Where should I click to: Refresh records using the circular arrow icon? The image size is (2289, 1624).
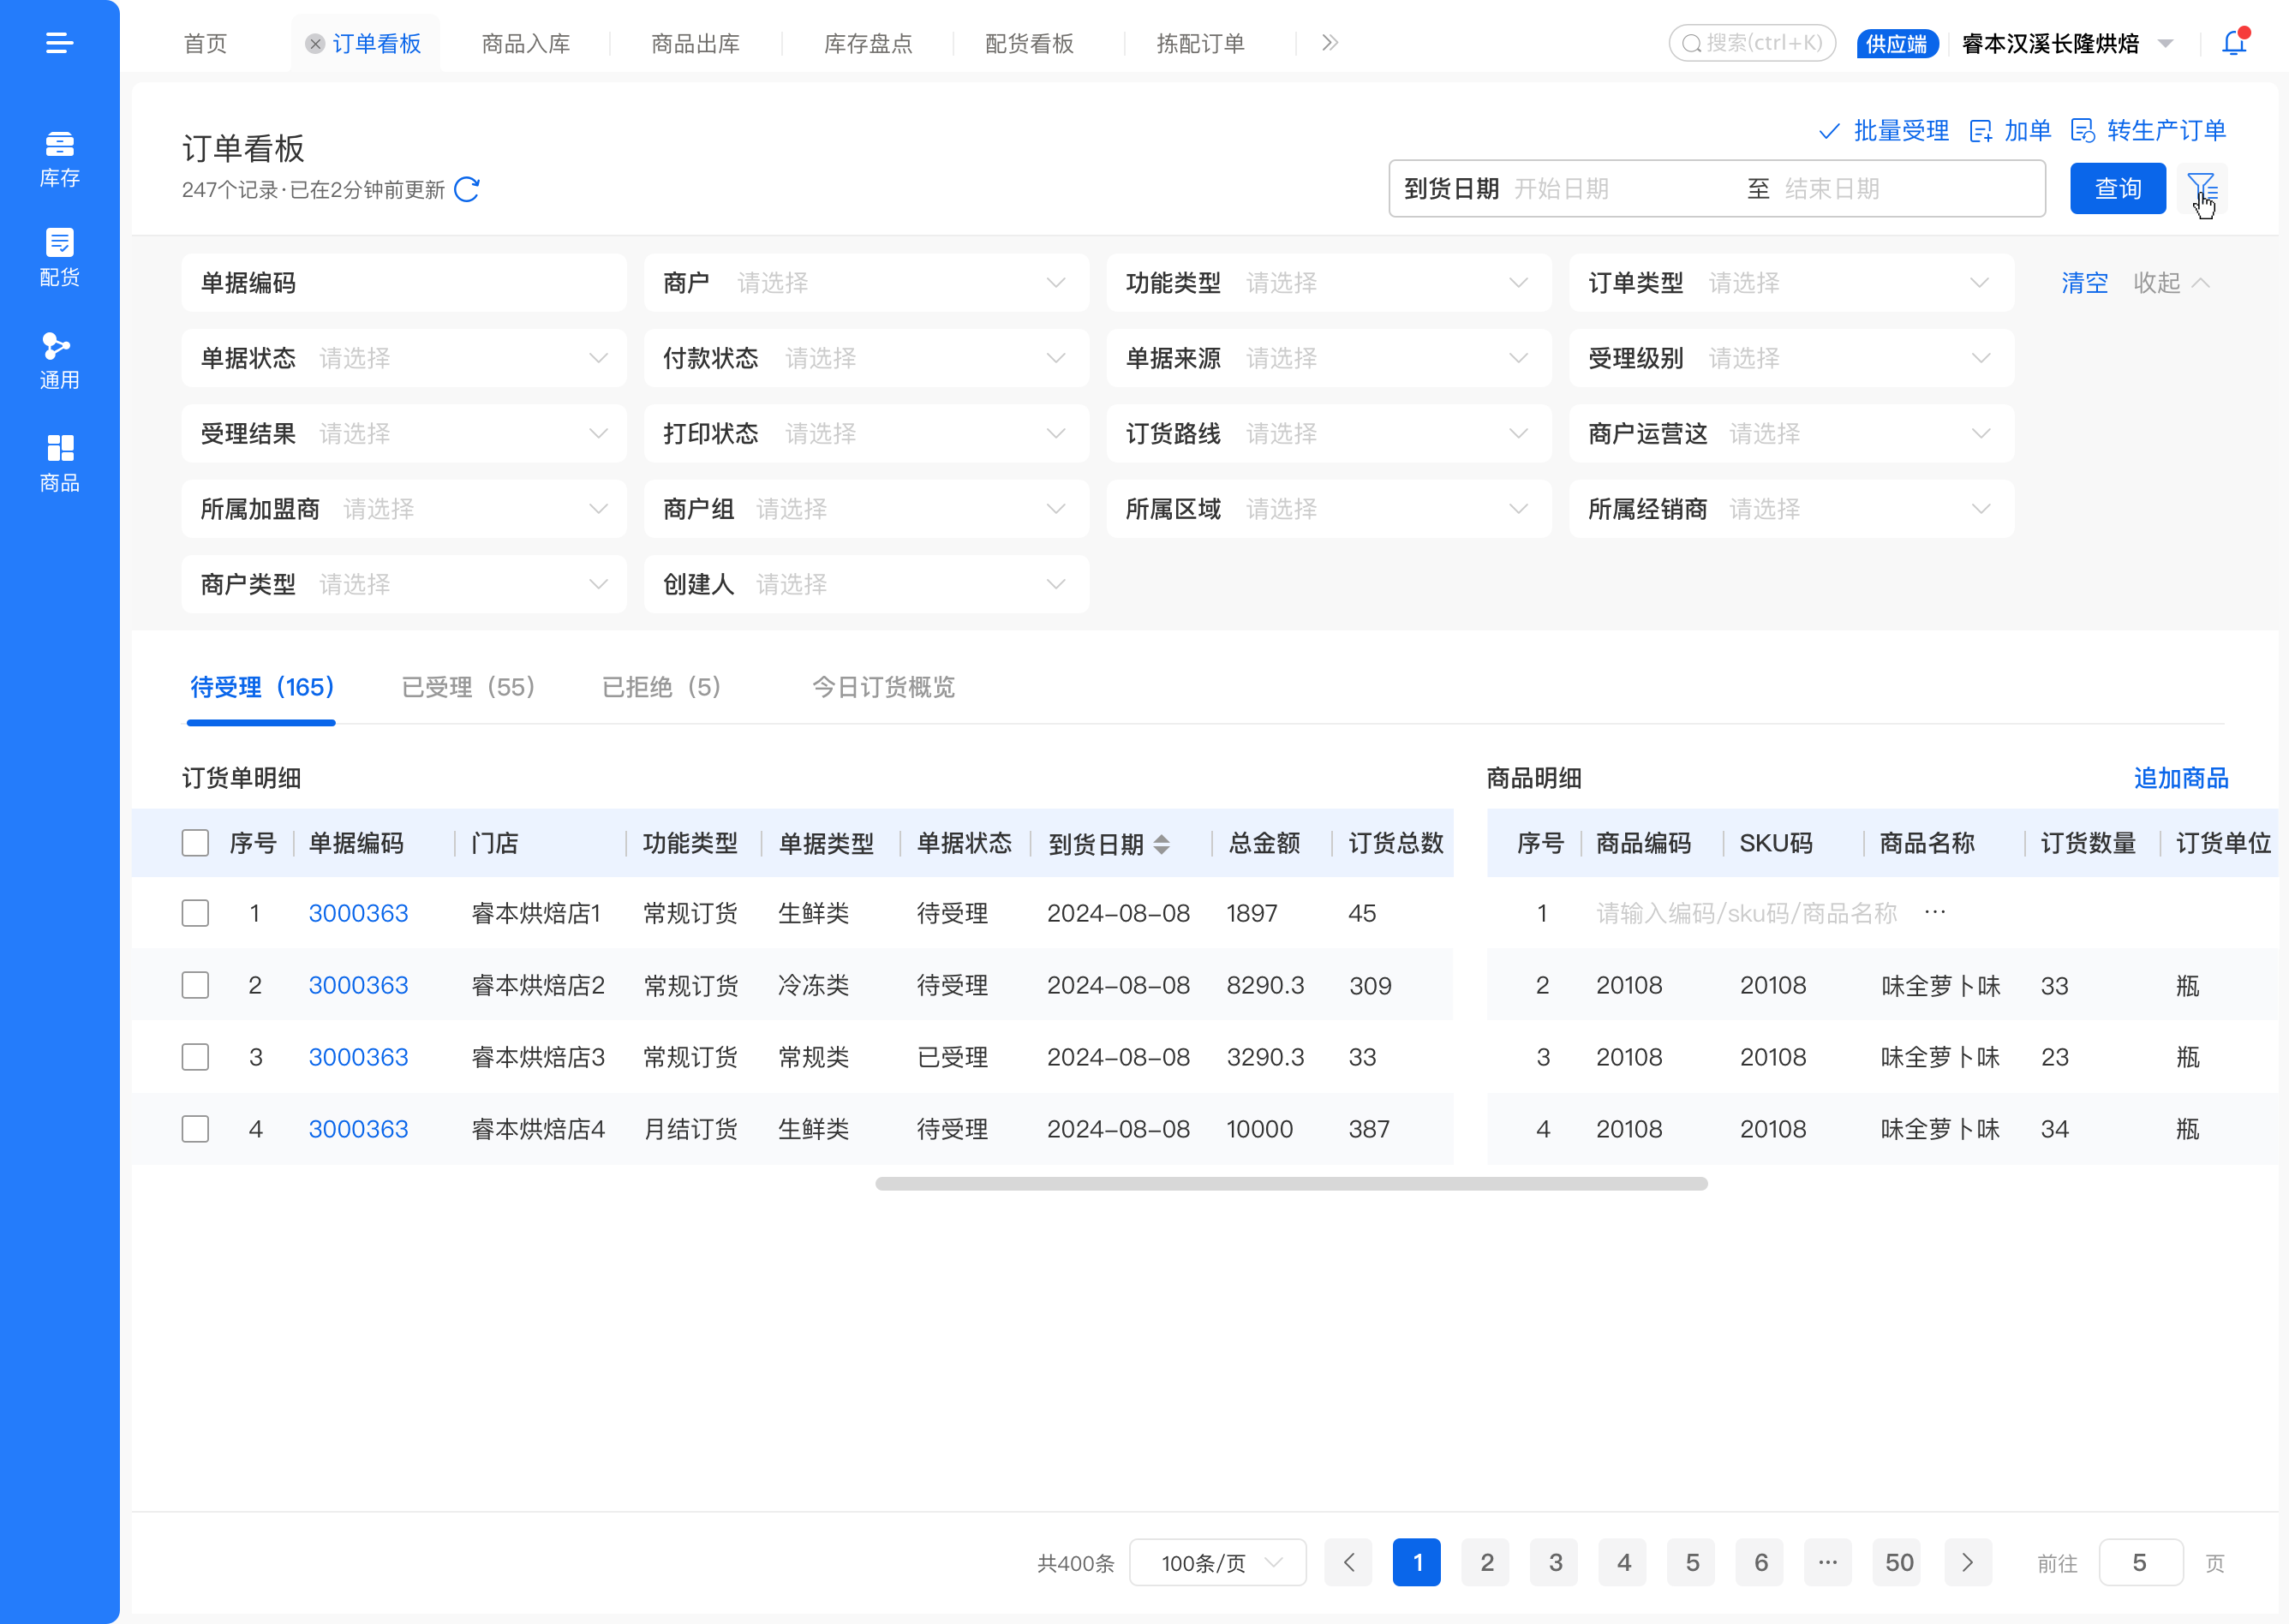click(x=467, y=190)
